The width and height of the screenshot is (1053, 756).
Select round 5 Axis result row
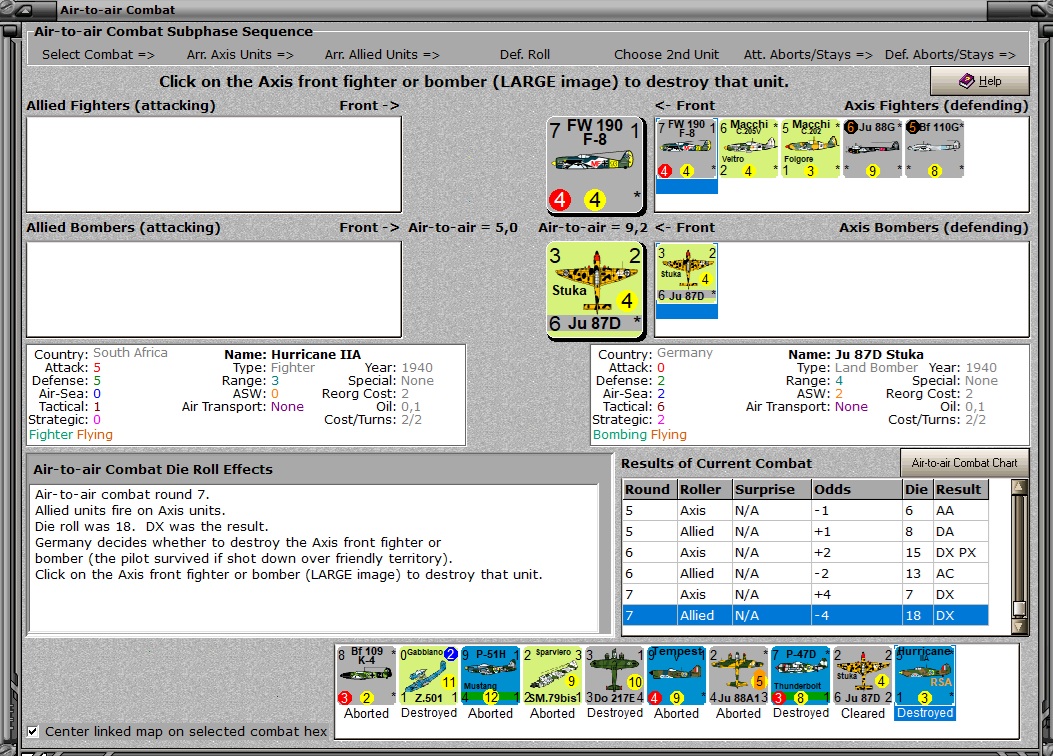pos(806,511)
